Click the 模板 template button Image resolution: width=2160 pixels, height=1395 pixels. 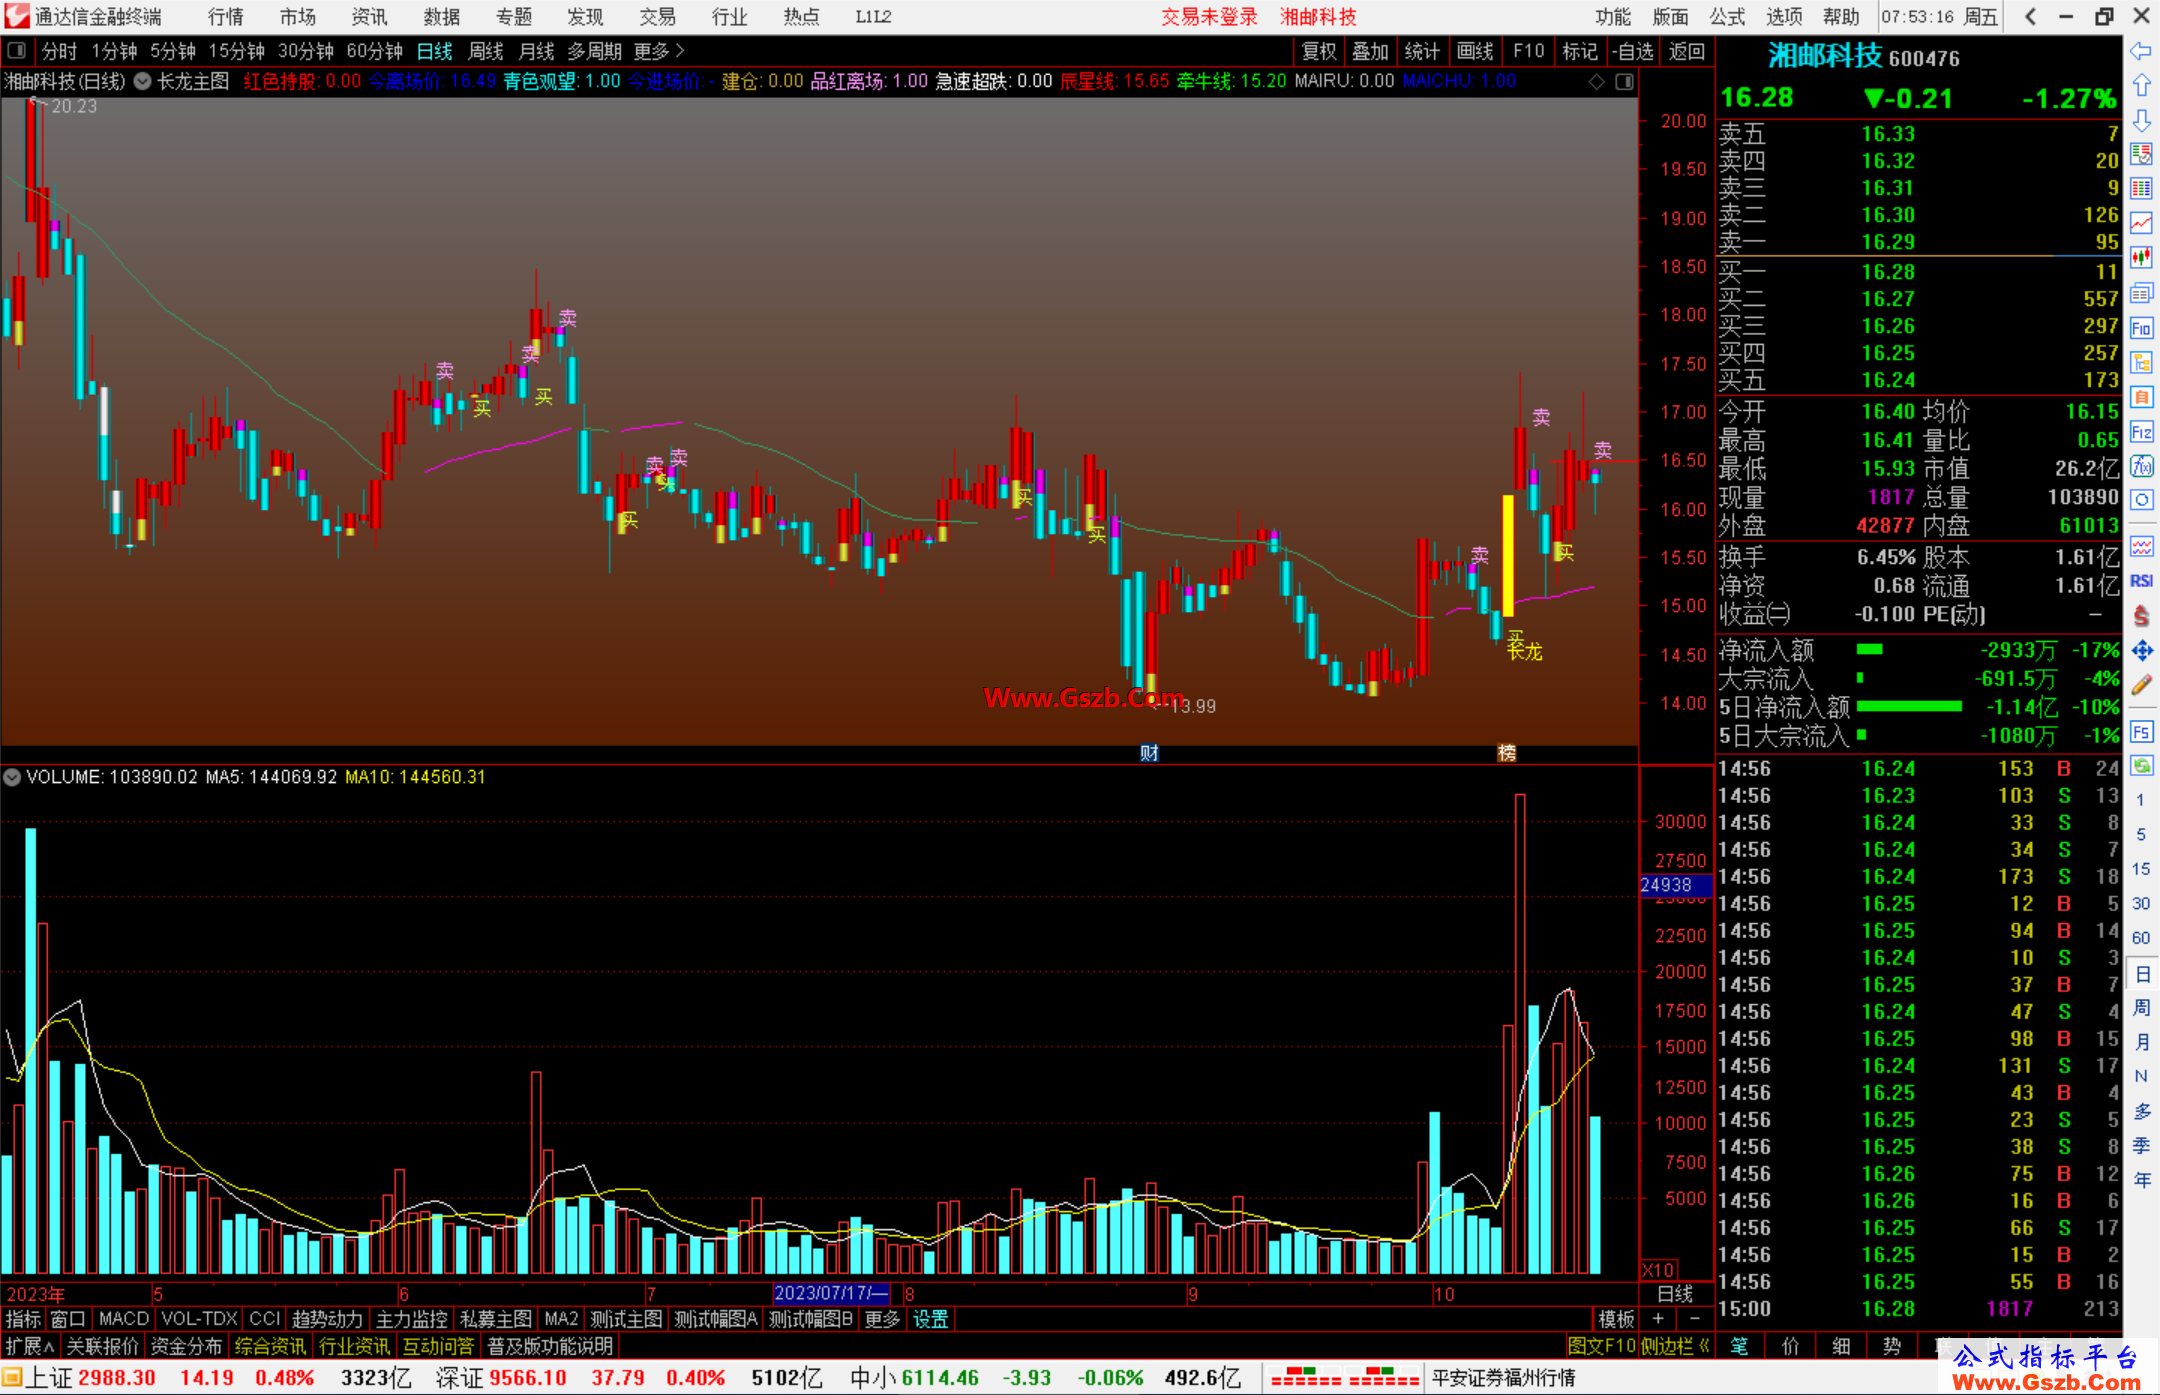(x=1616, y=1319)
